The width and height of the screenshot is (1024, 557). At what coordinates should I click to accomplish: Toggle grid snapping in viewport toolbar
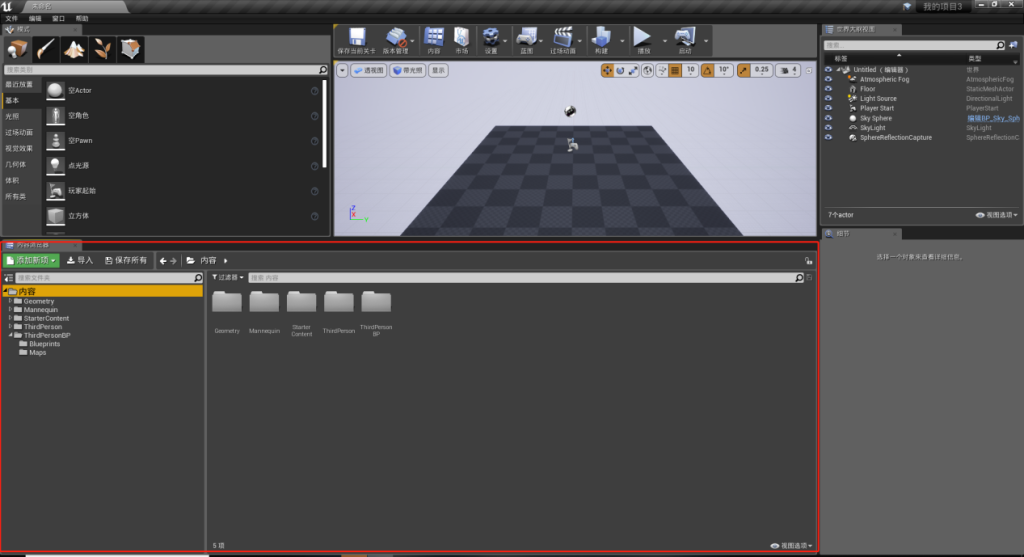tap(675, 71)
